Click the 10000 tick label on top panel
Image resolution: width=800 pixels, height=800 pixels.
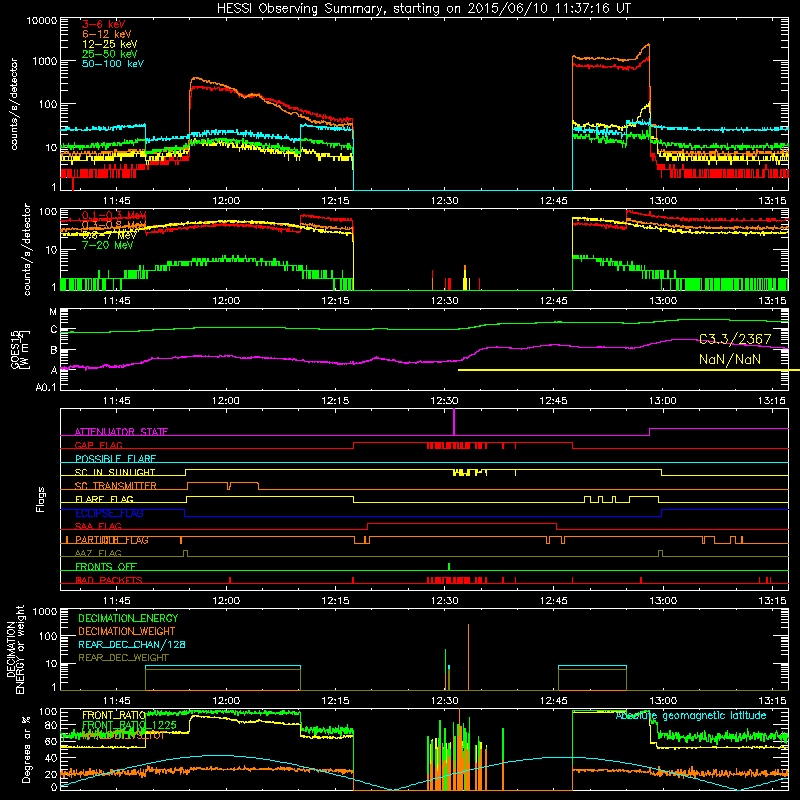coord(42,20)
